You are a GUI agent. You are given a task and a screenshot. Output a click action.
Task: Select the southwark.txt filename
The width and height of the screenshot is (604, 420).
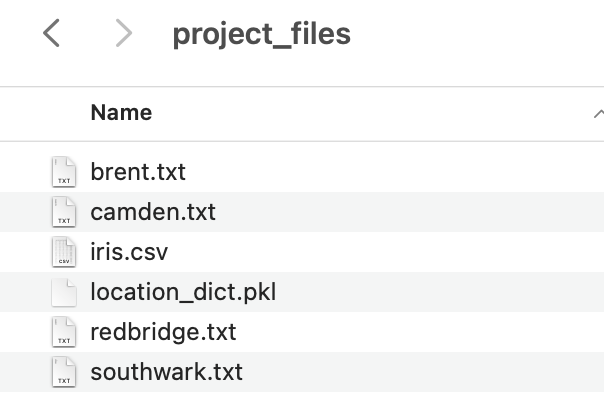[x=166, y=372]
